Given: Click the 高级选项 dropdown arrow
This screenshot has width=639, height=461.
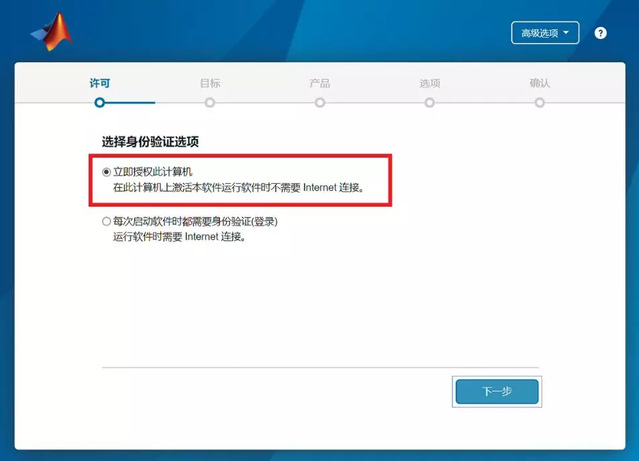Looking at the screenshot, I should pos(566,32).
